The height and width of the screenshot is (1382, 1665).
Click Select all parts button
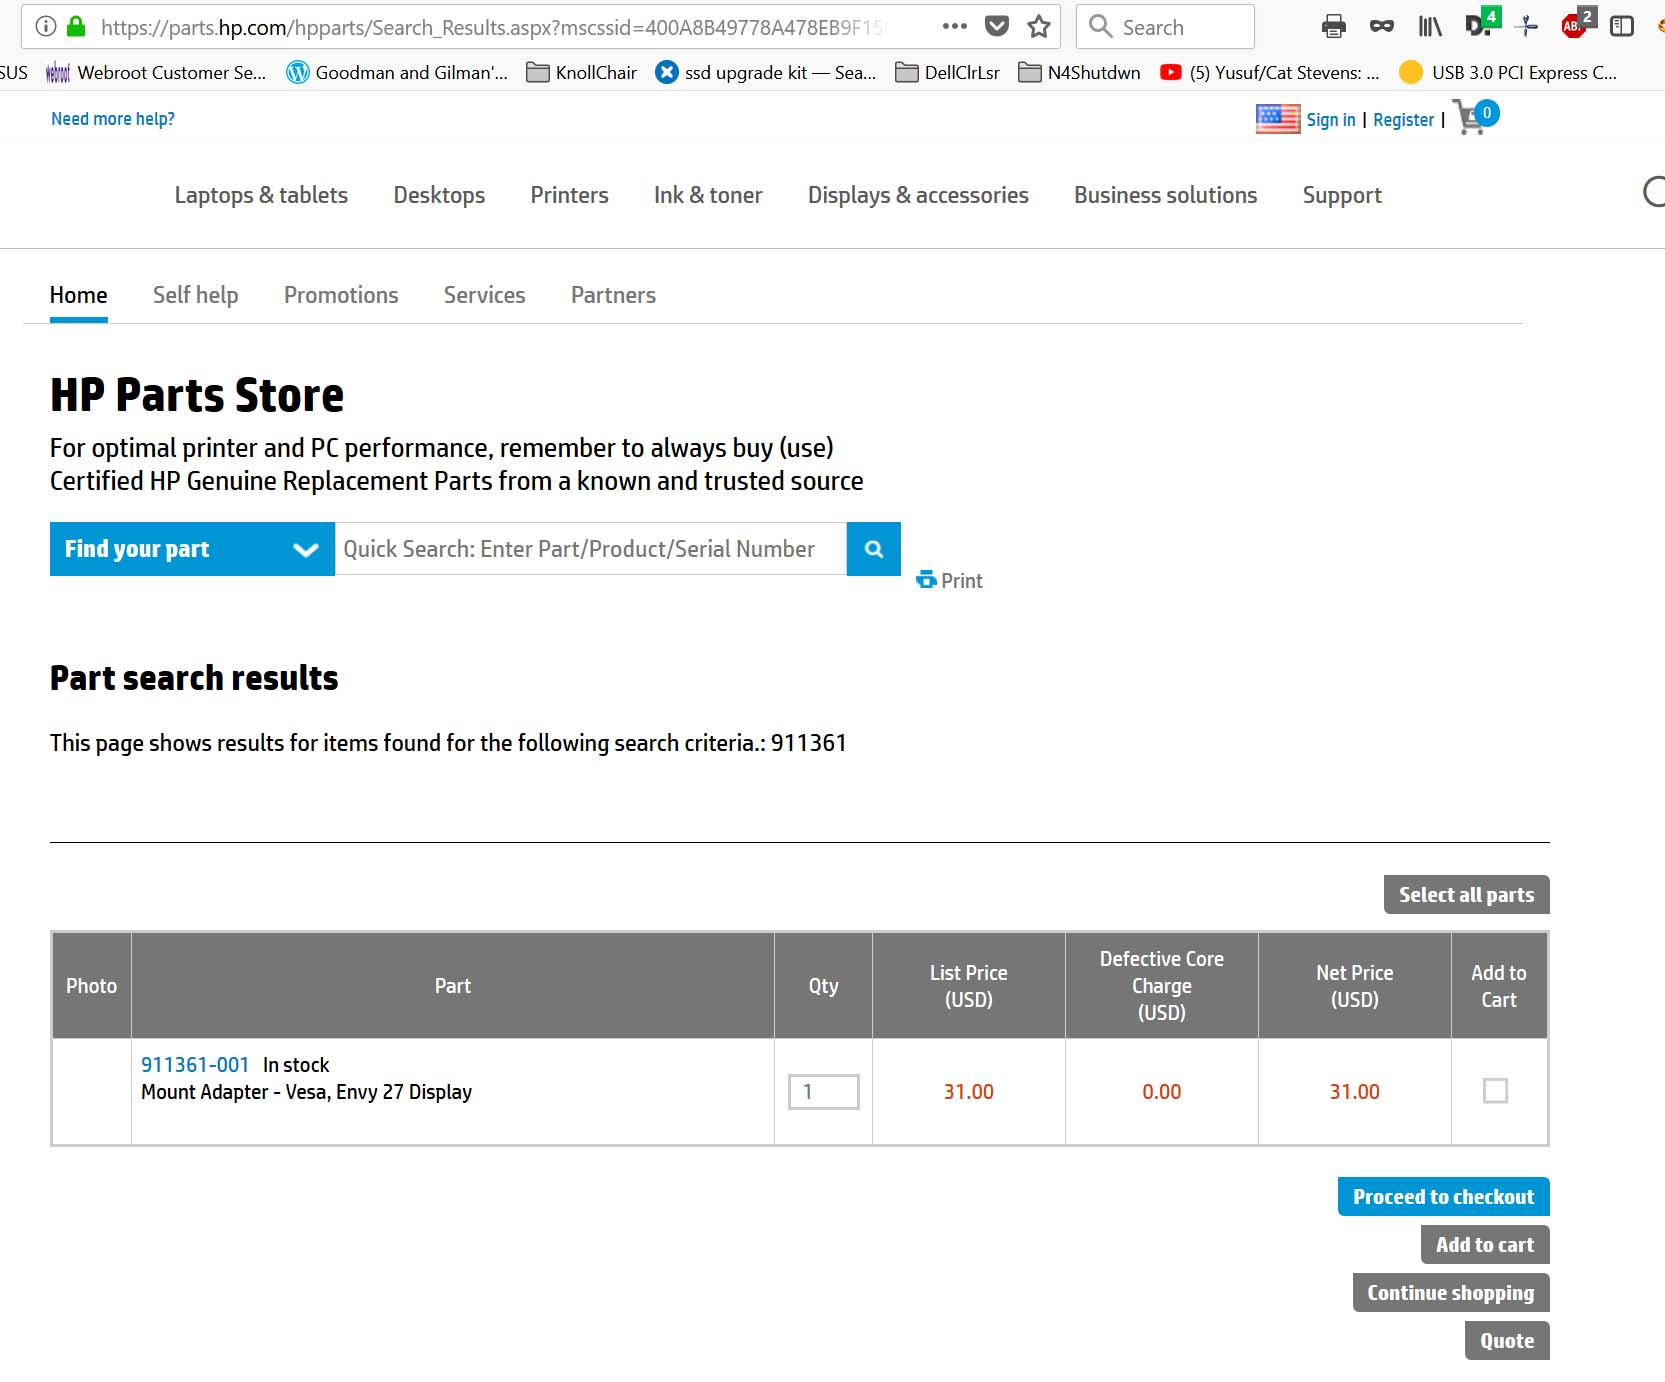tap(1466, 895)
